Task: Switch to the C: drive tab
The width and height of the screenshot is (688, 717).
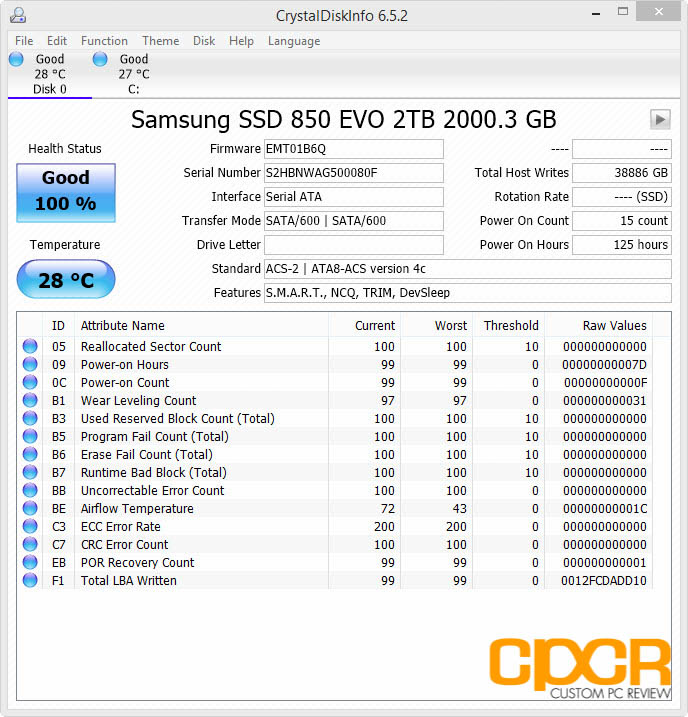Action: 133,74
